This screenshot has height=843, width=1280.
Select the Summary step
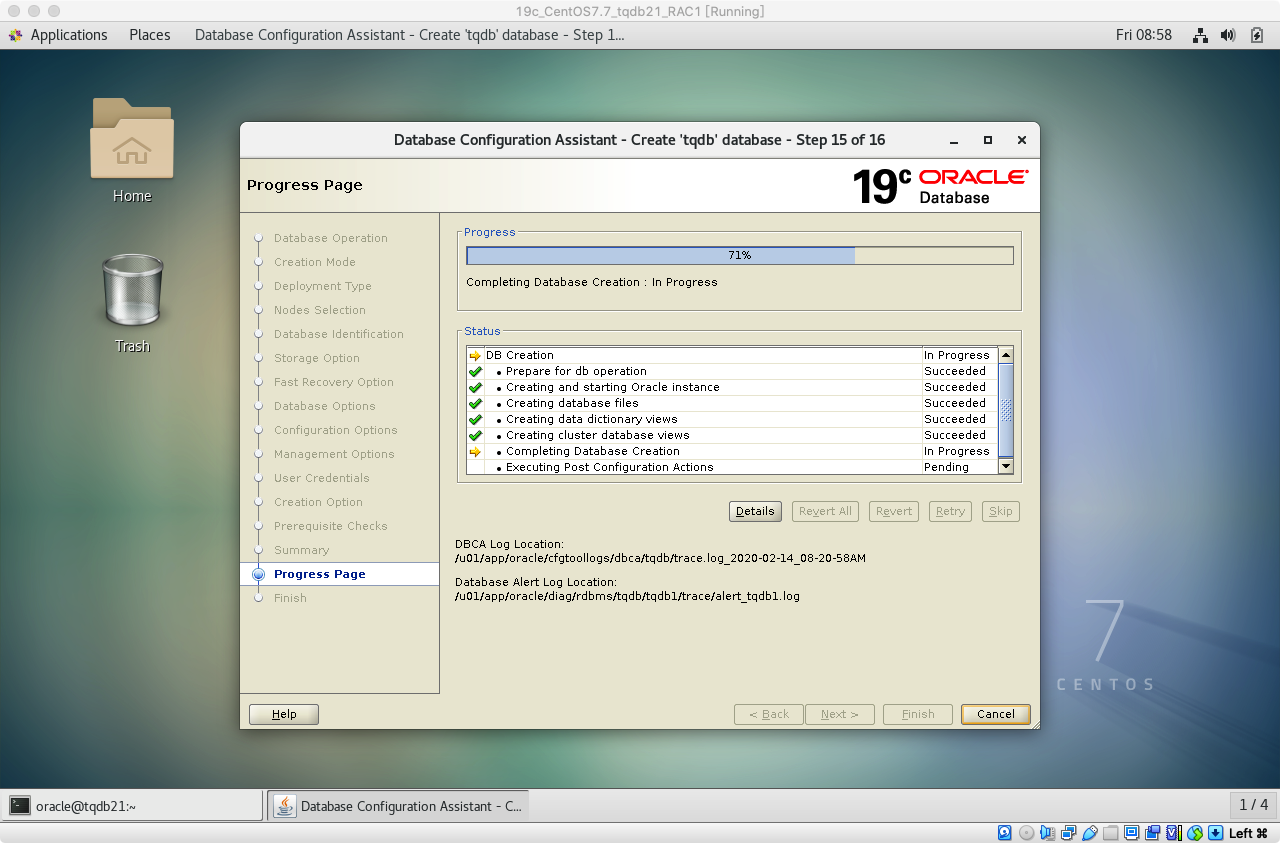coord(302,550)
